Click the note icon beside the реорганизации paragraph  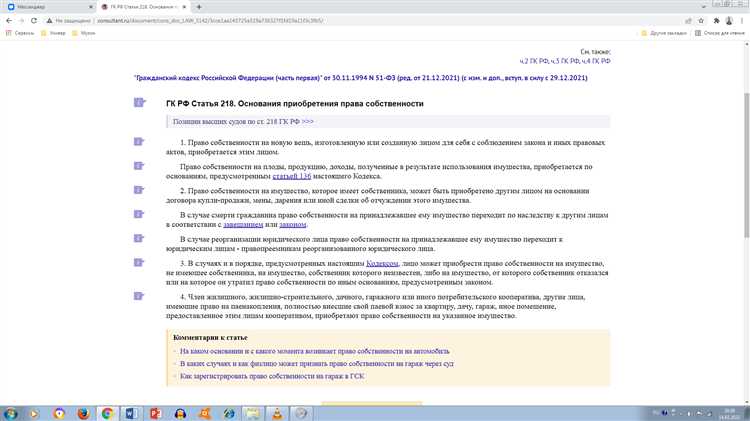pos(139,238)
